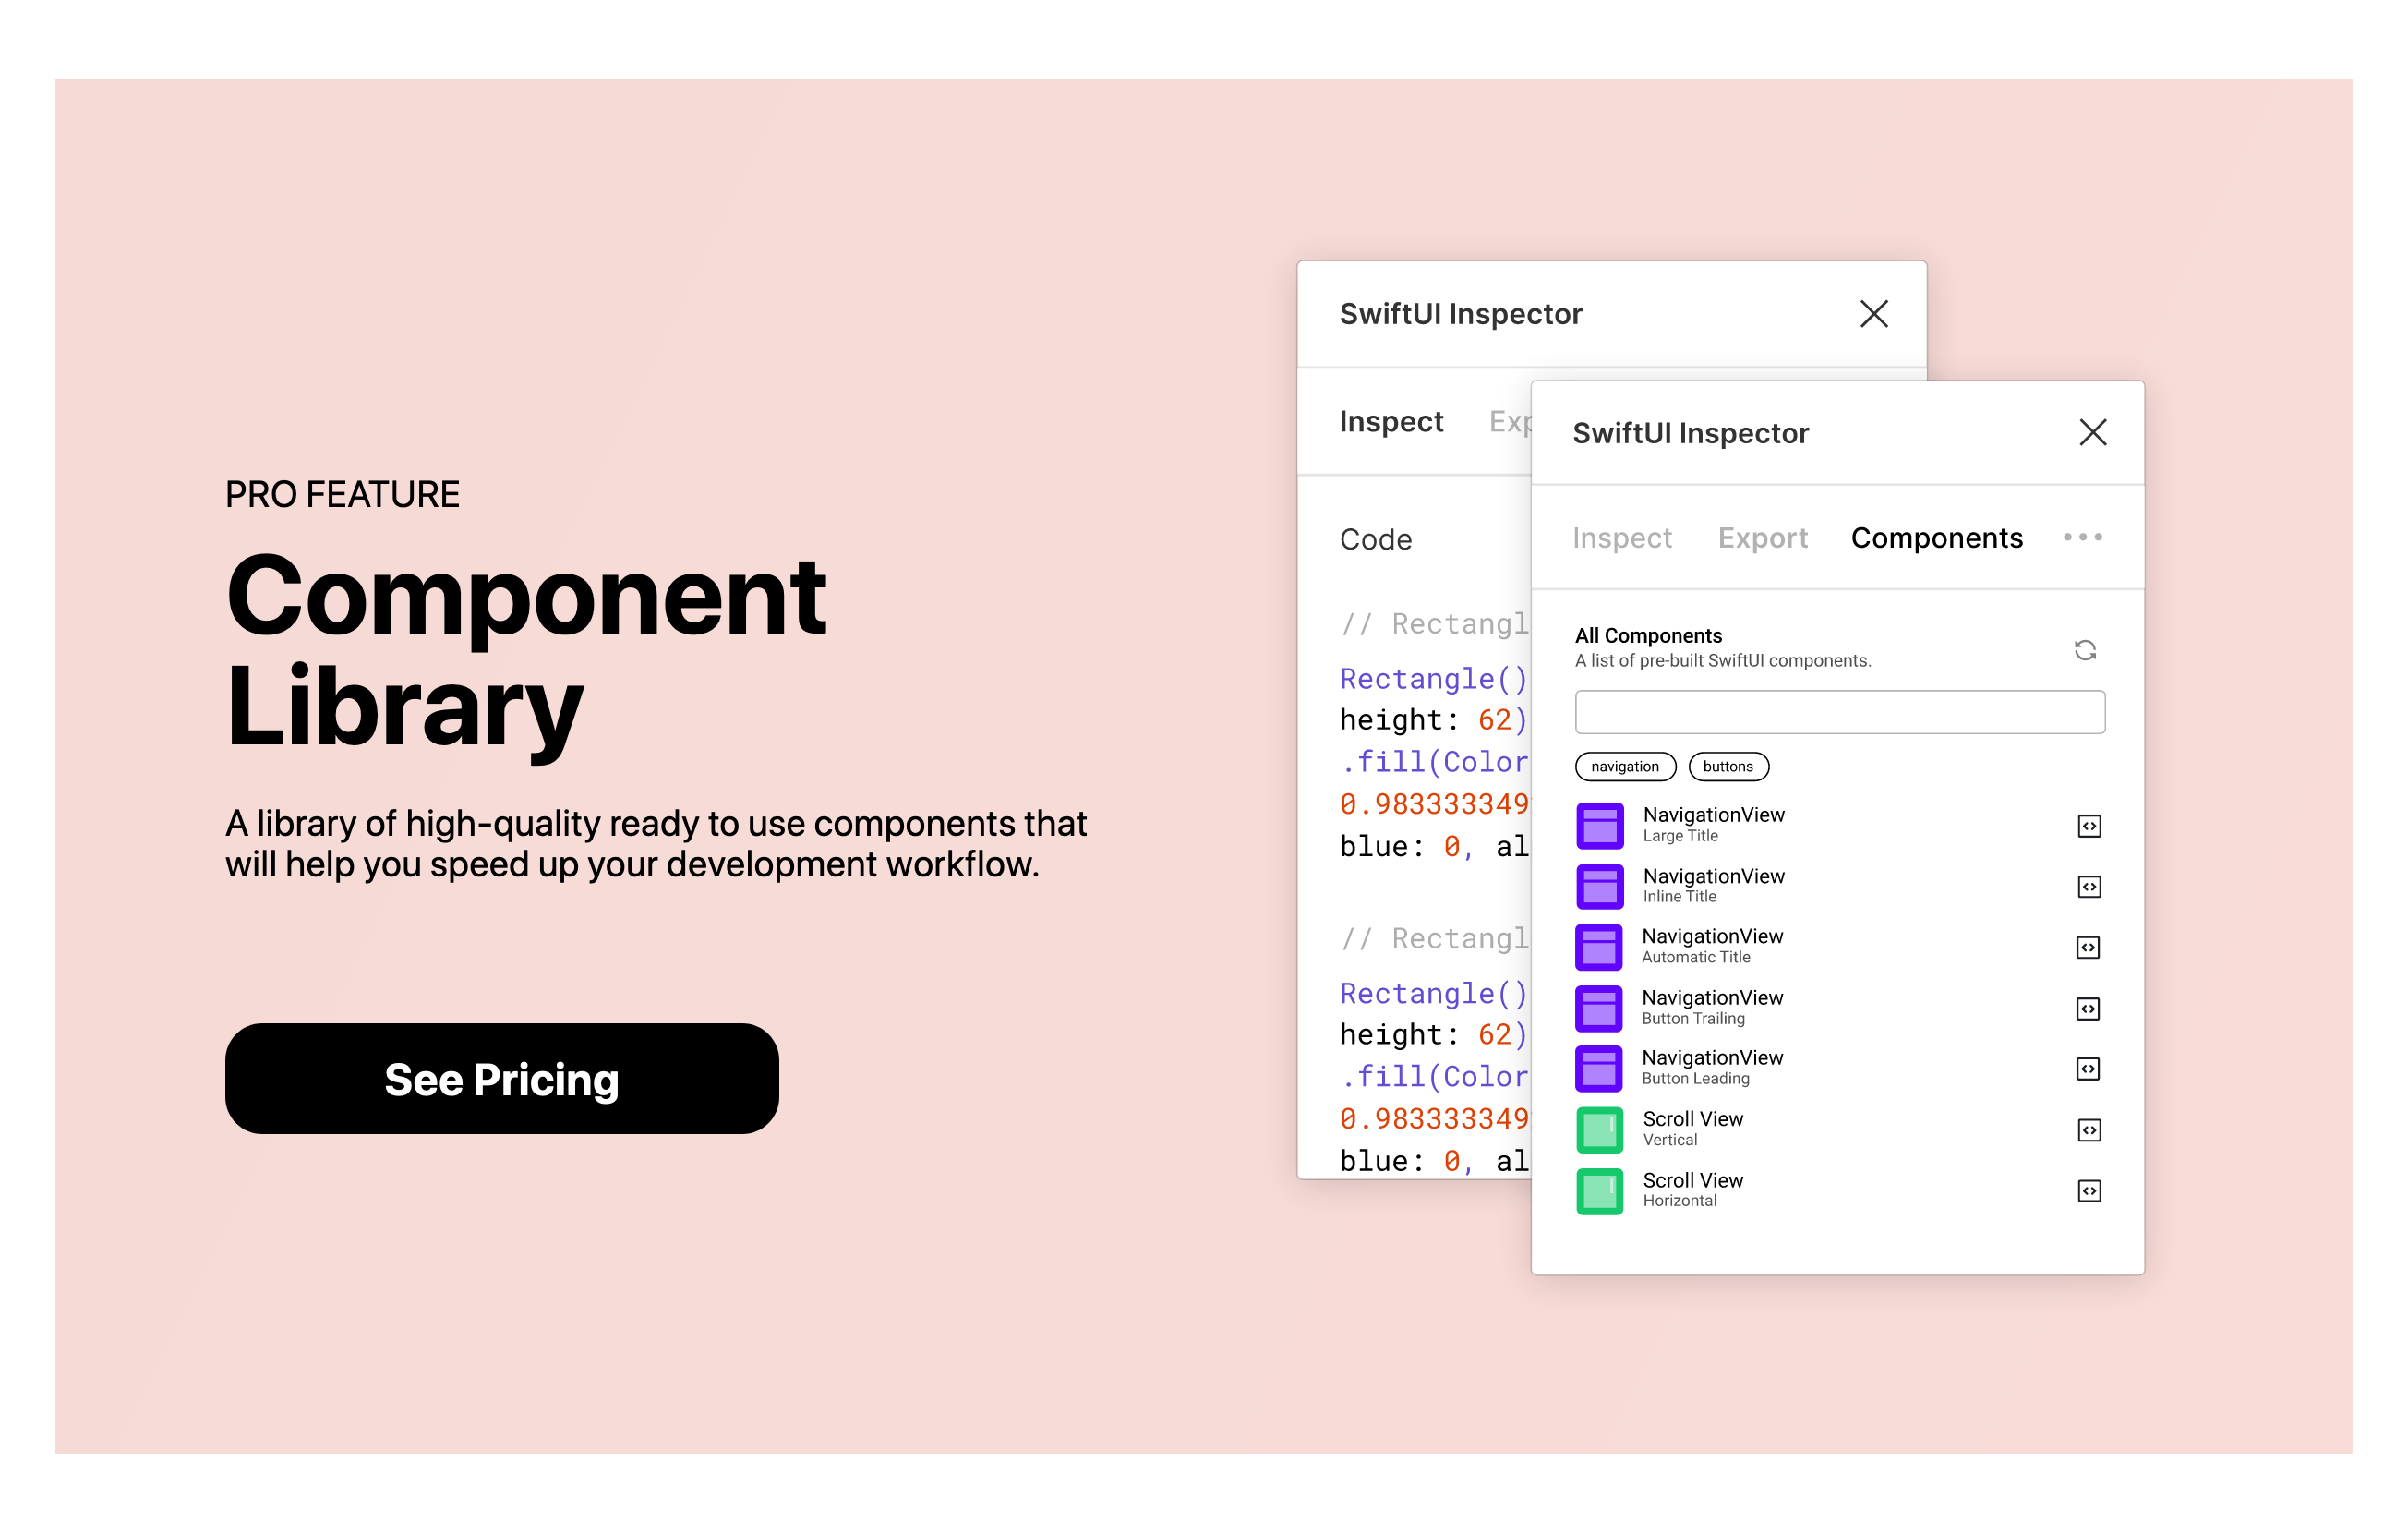
Task: Select the NavigationView Inline Title row text
Action: [1713, 885]
